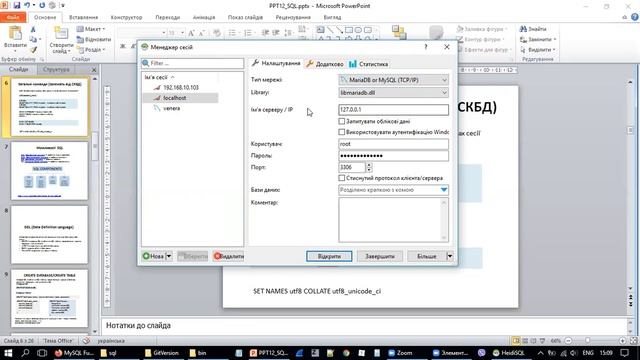640x360 pixels.
Task: Open the Макет layout dropdown
Action: pos(91,29)
